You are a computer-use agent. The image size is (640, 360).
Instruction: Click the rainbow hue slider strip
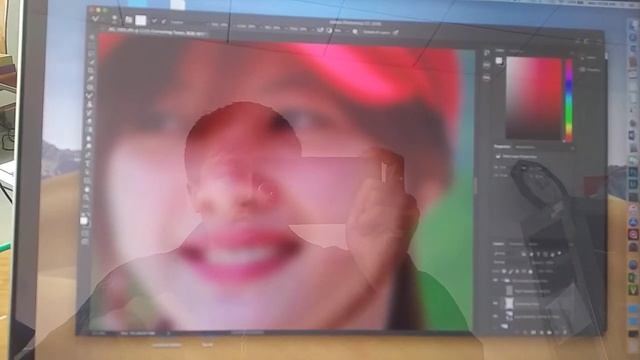pos(569,100)
